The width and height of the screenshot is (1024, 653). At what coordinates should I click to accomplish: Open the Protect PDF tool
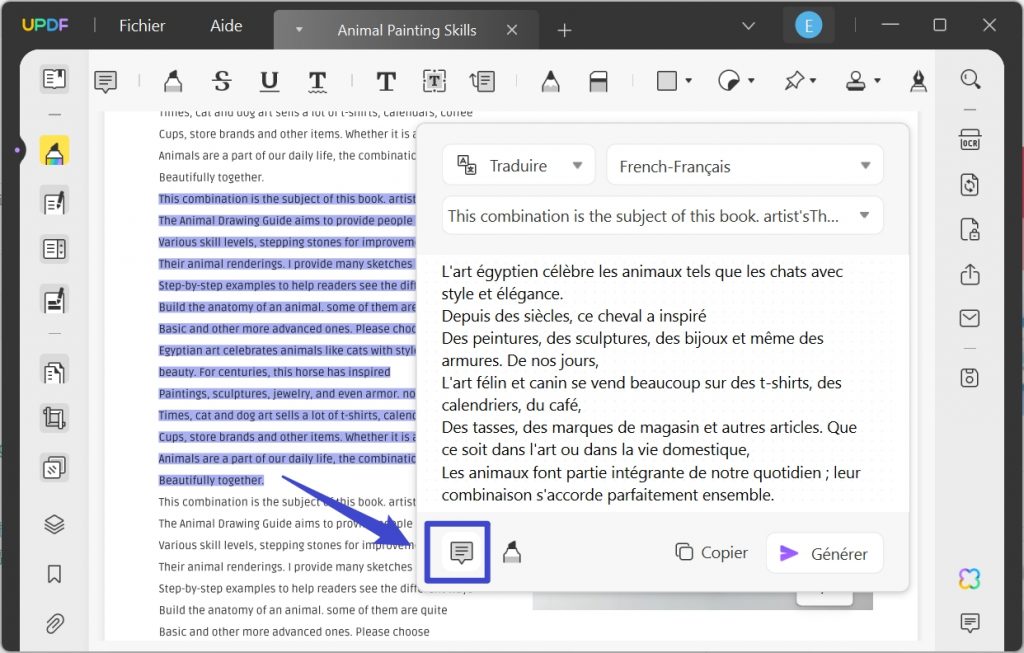(x=970, y=230)
